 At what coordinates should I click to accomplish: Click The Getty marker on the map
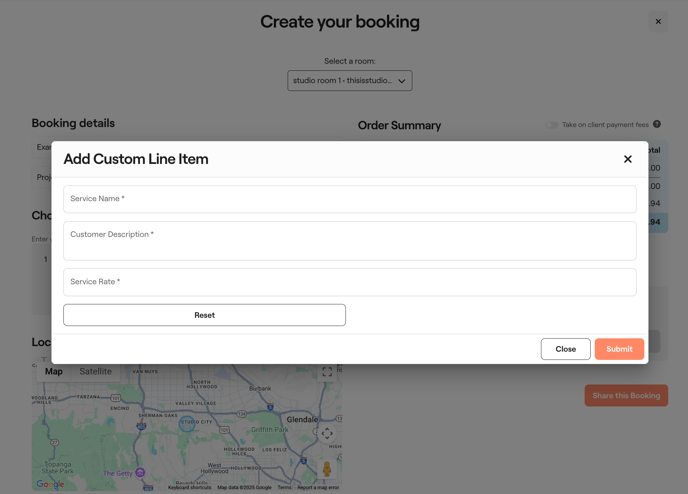click(140, 472)
